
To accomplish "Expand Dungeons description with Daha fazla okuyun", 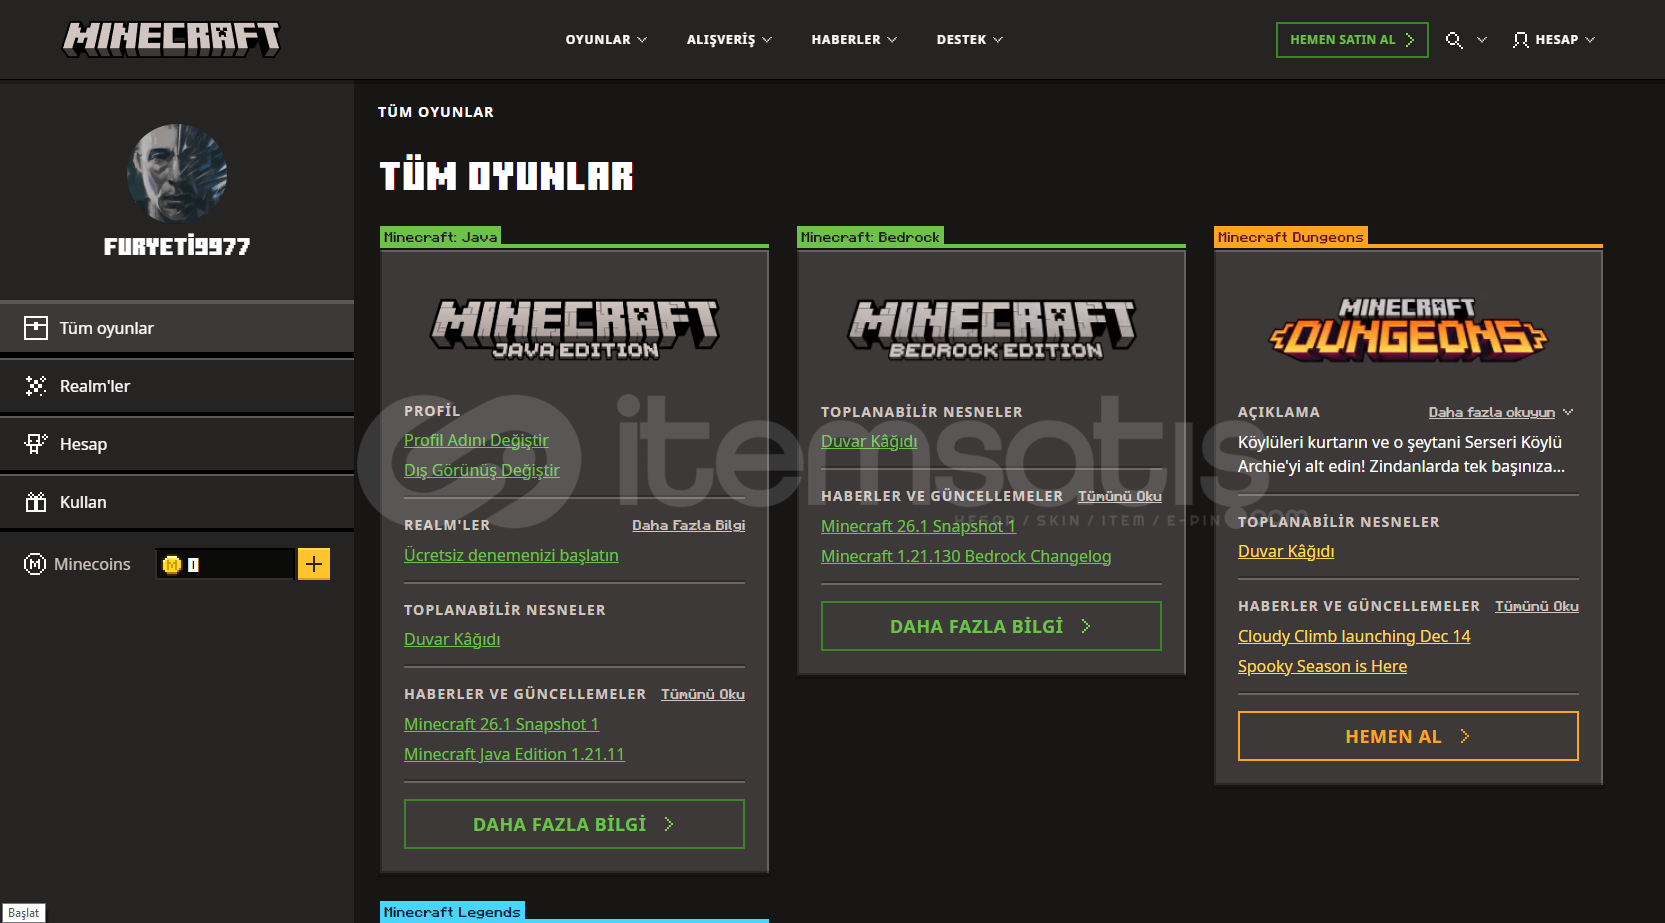I will (x=1500, y=412).
